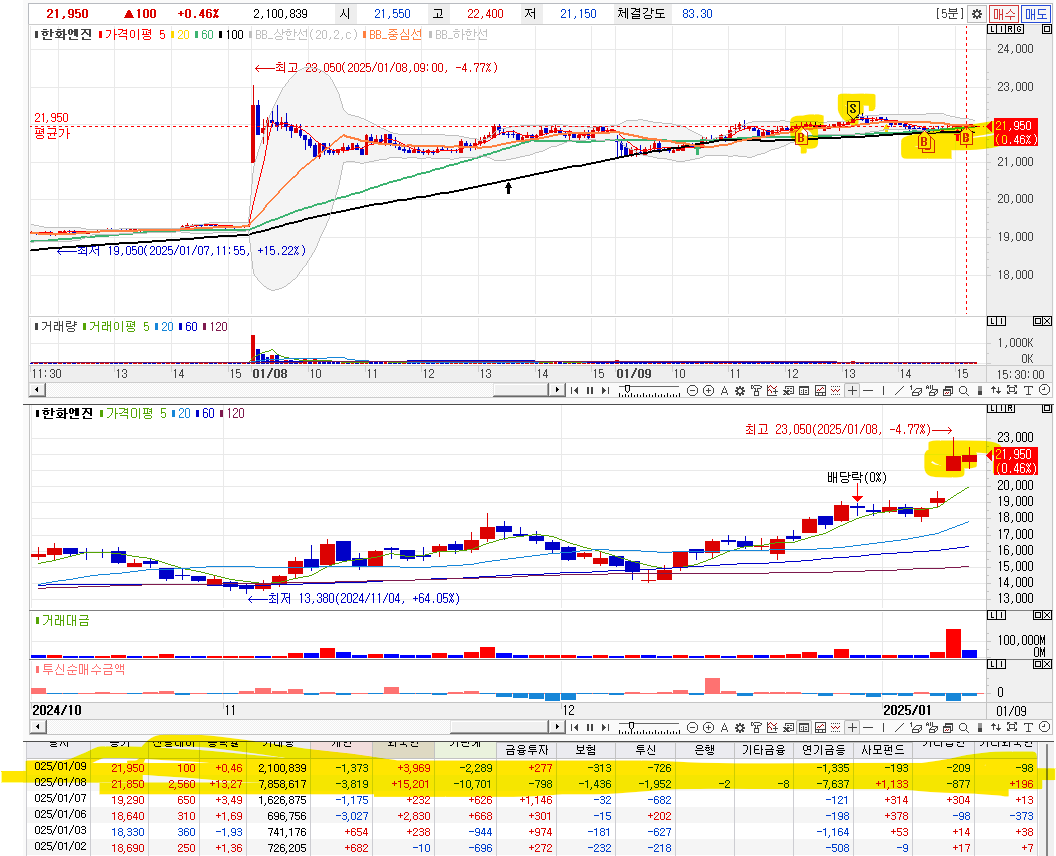Select the 025/01/02 row date
This screenshot has width=1056, height=856.
60,847
